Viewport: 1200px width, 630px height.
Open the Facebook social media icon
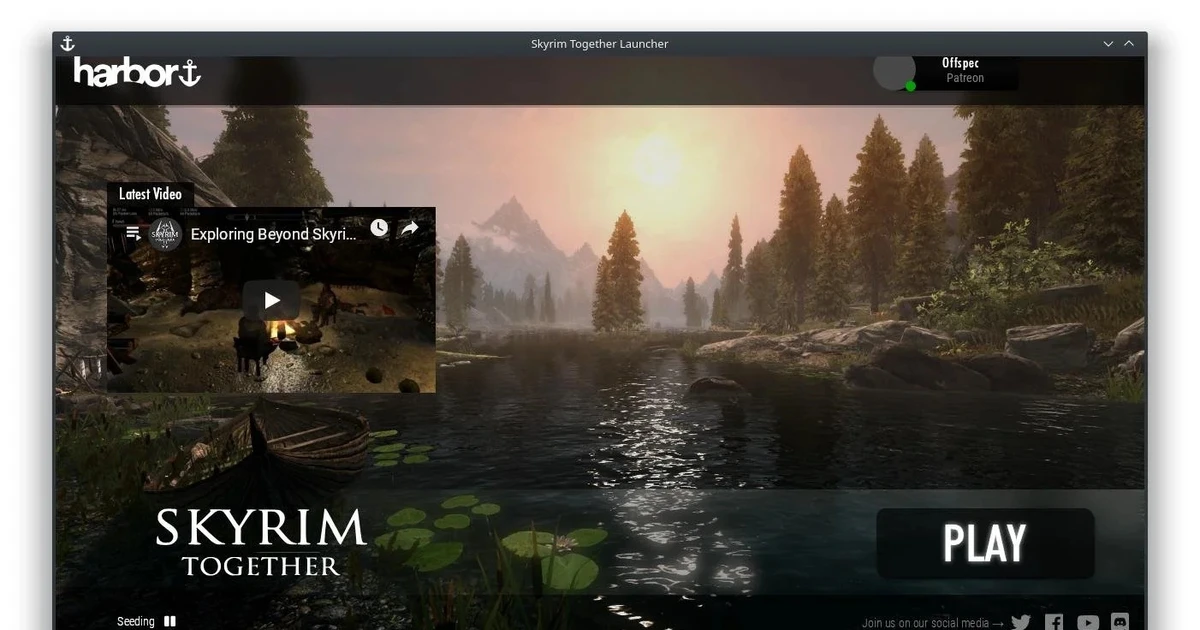tap(1054, 622)
